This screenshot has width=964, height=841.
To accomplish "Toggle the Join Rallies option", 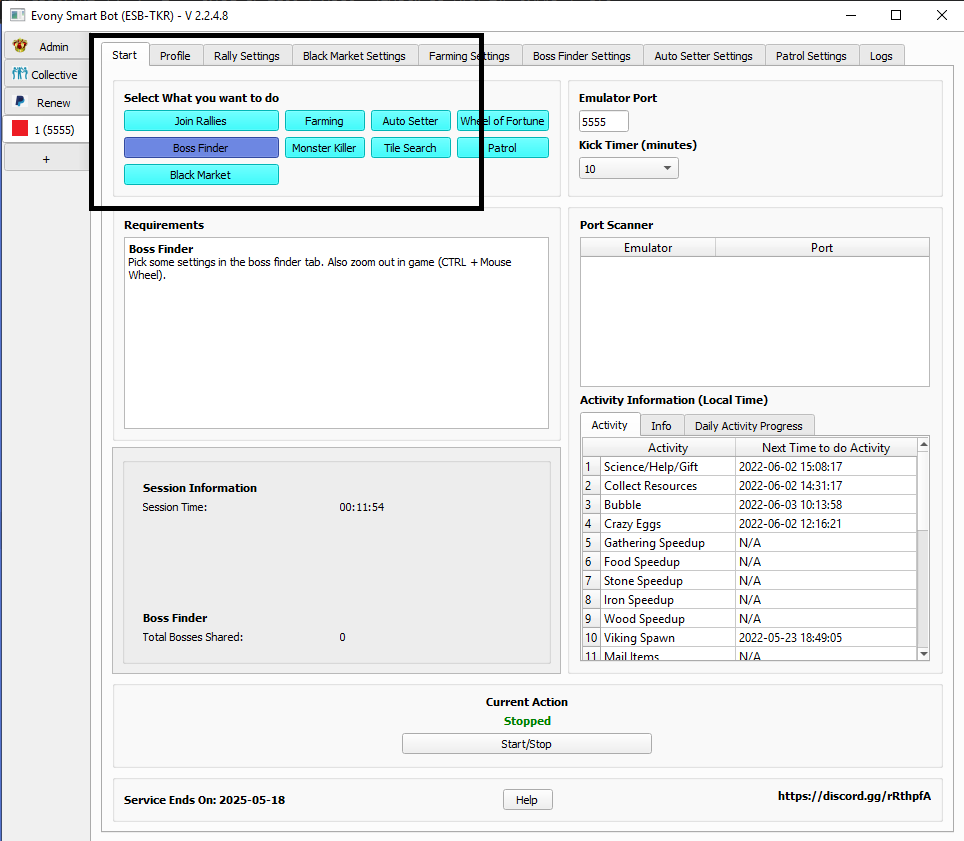I will click(x=201, y=121).
